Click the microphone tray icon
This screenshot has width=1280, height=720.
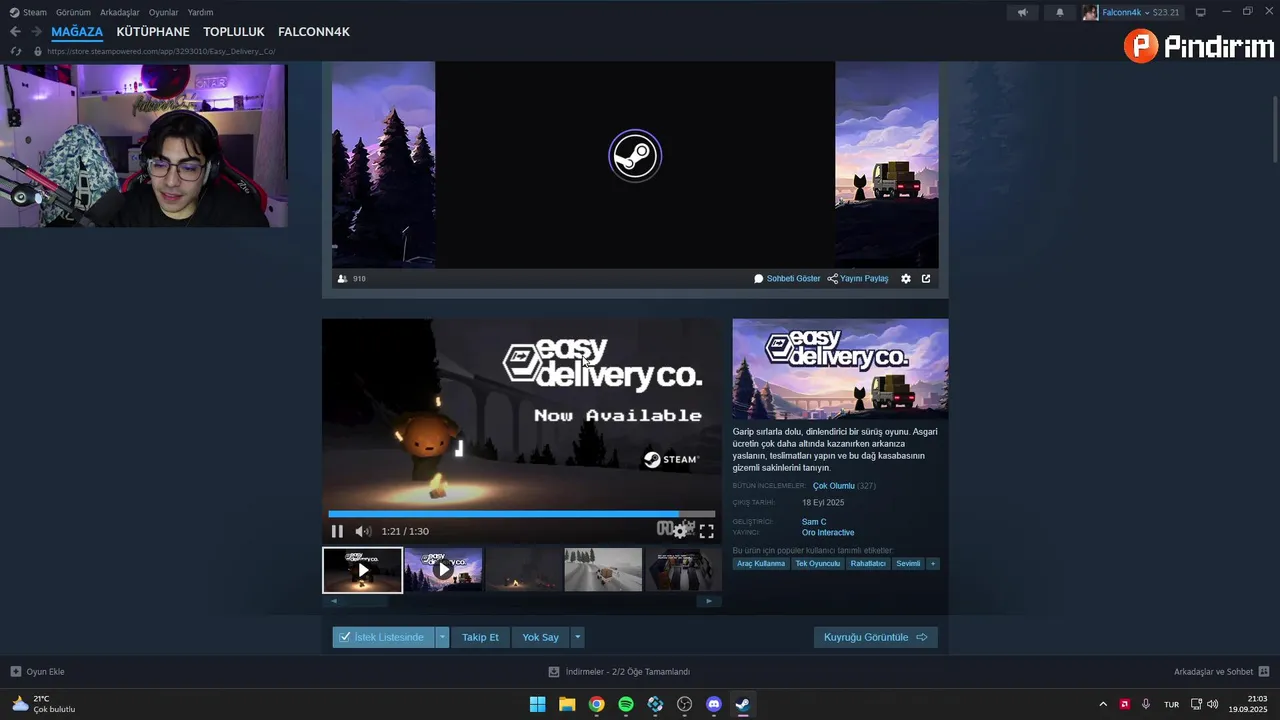tap(1146, 704)
